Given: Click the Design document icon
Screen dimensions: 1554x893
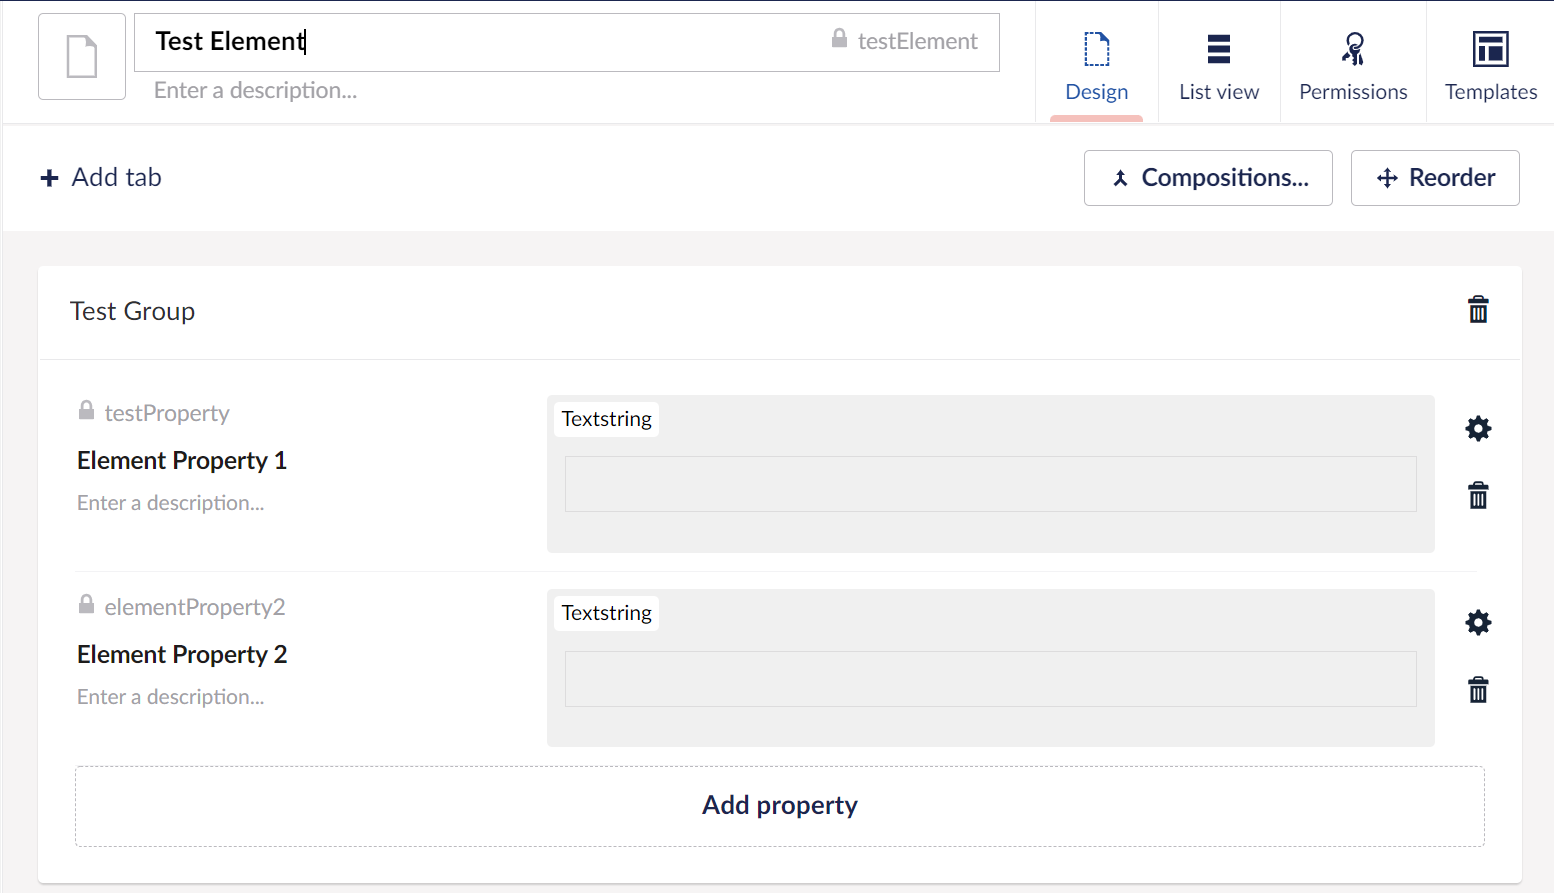Looking at the screenshot, I should pos(1096,48).
